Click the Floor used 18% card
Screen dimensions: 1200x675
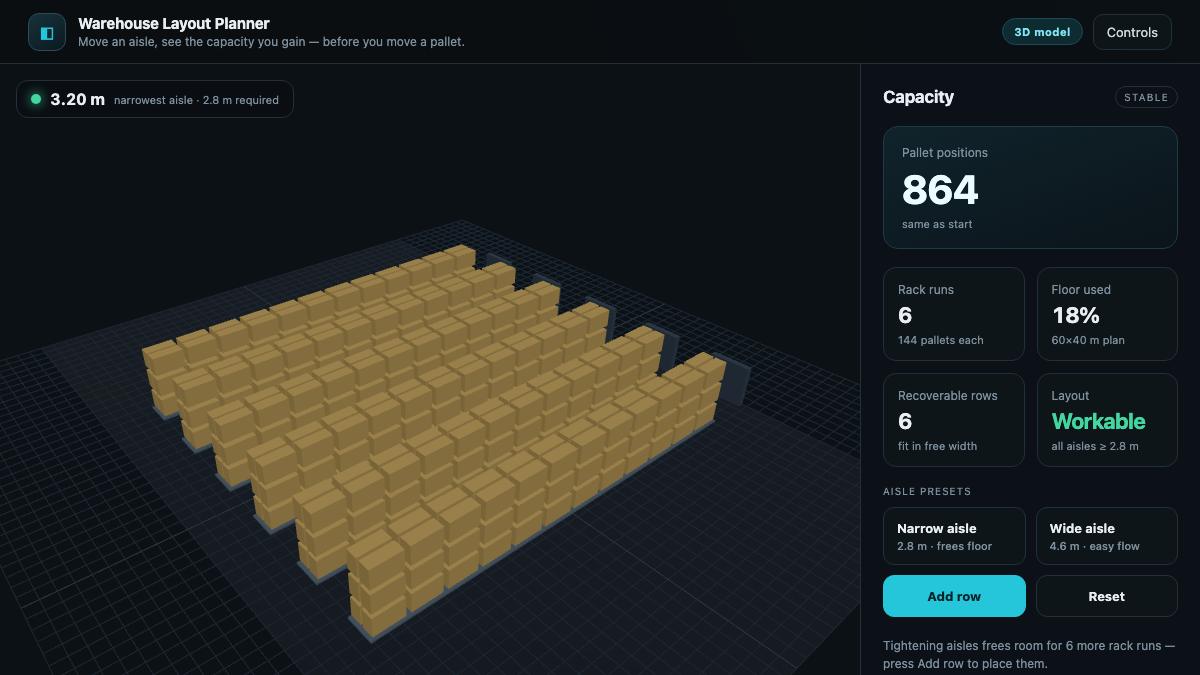[x=1106, y=314]
